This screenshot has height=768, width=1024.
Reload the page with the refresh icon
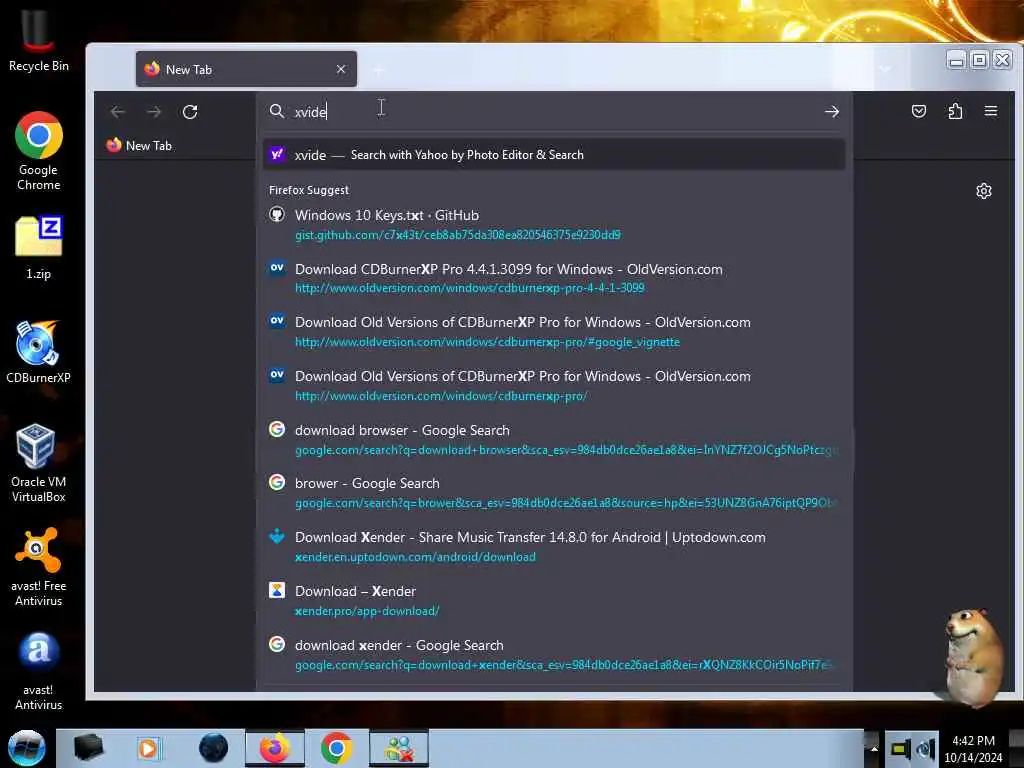pos(190,112)
